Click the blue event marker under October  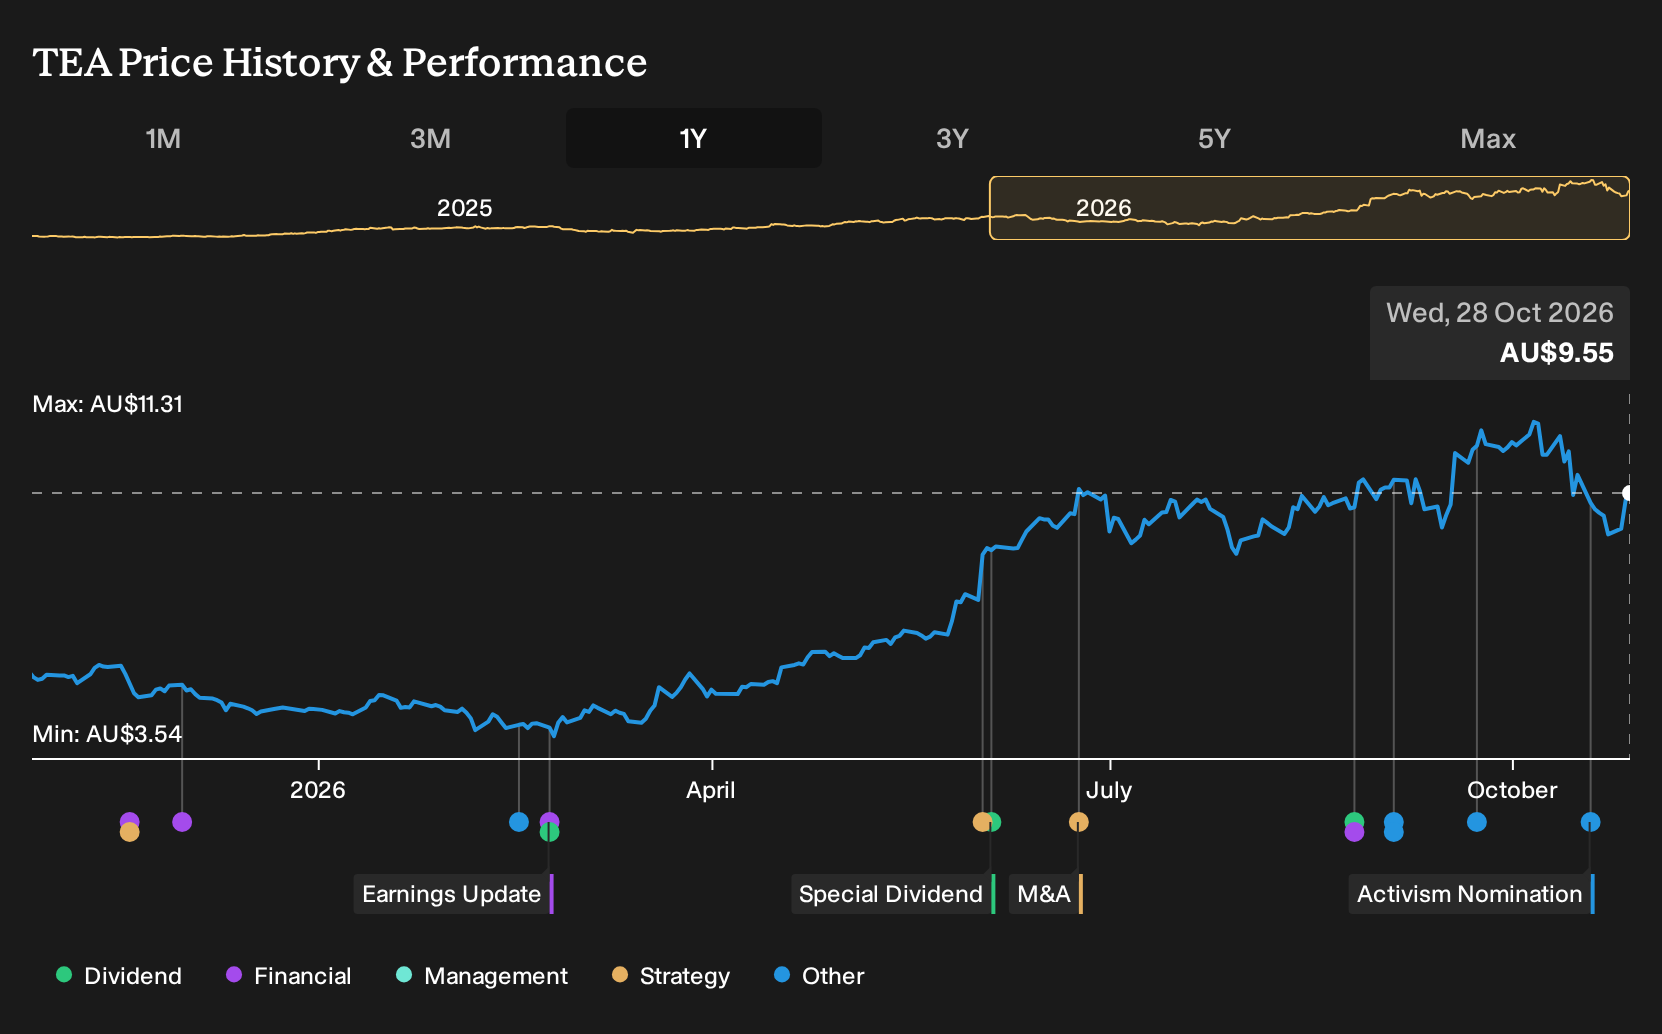1476,822
